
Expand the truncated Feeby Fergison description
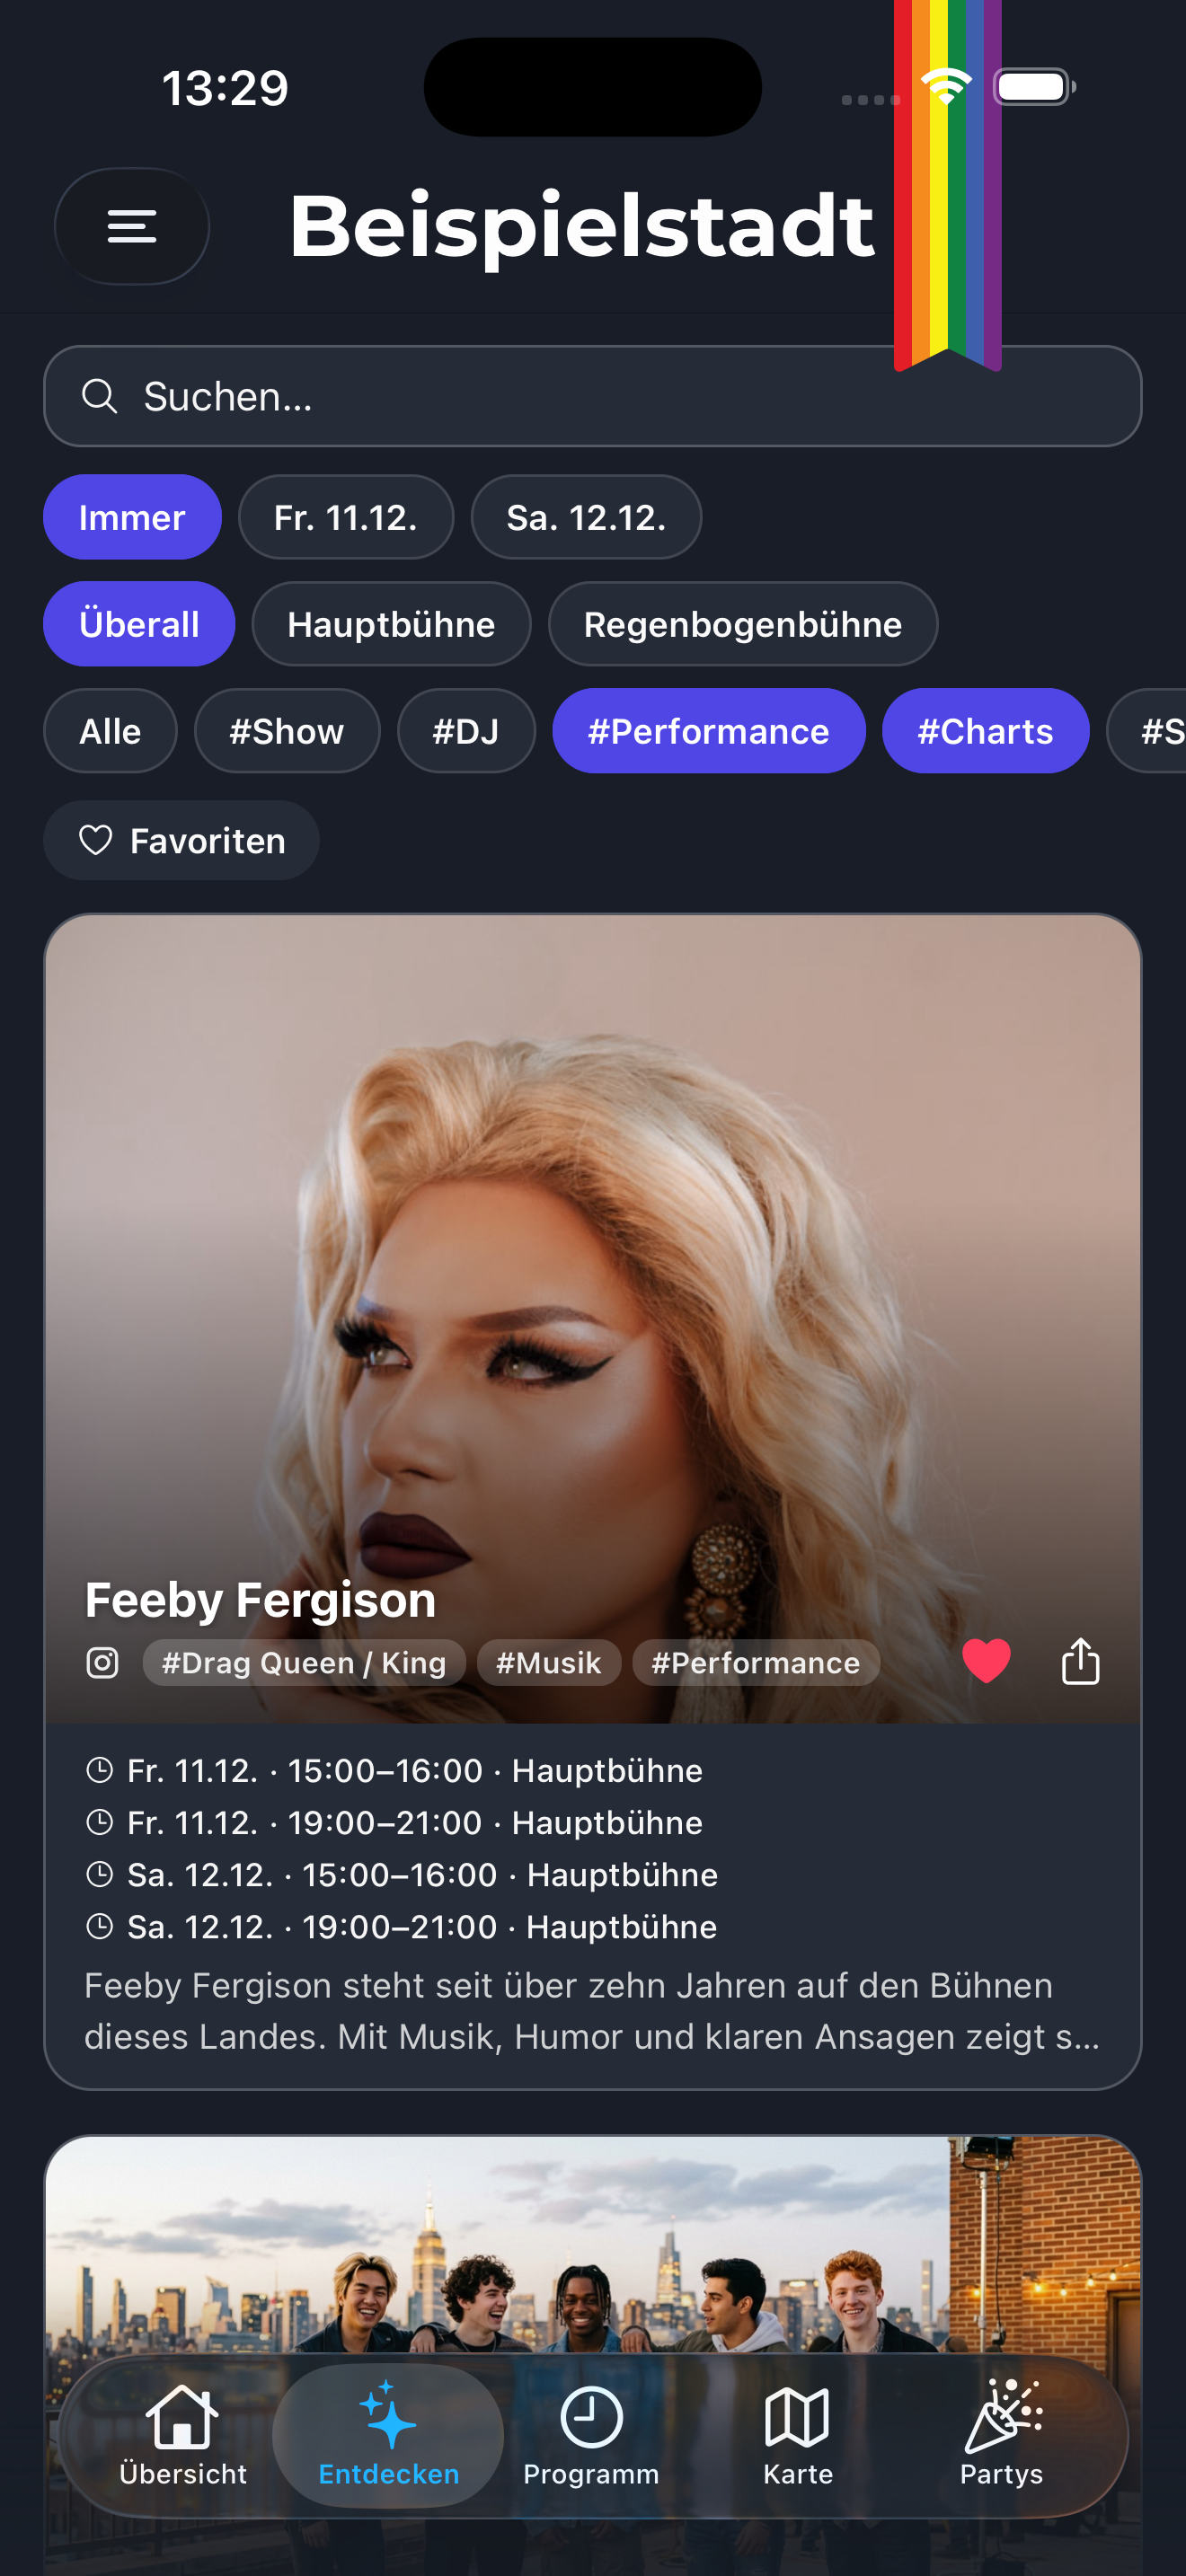tap(592, 2010)
